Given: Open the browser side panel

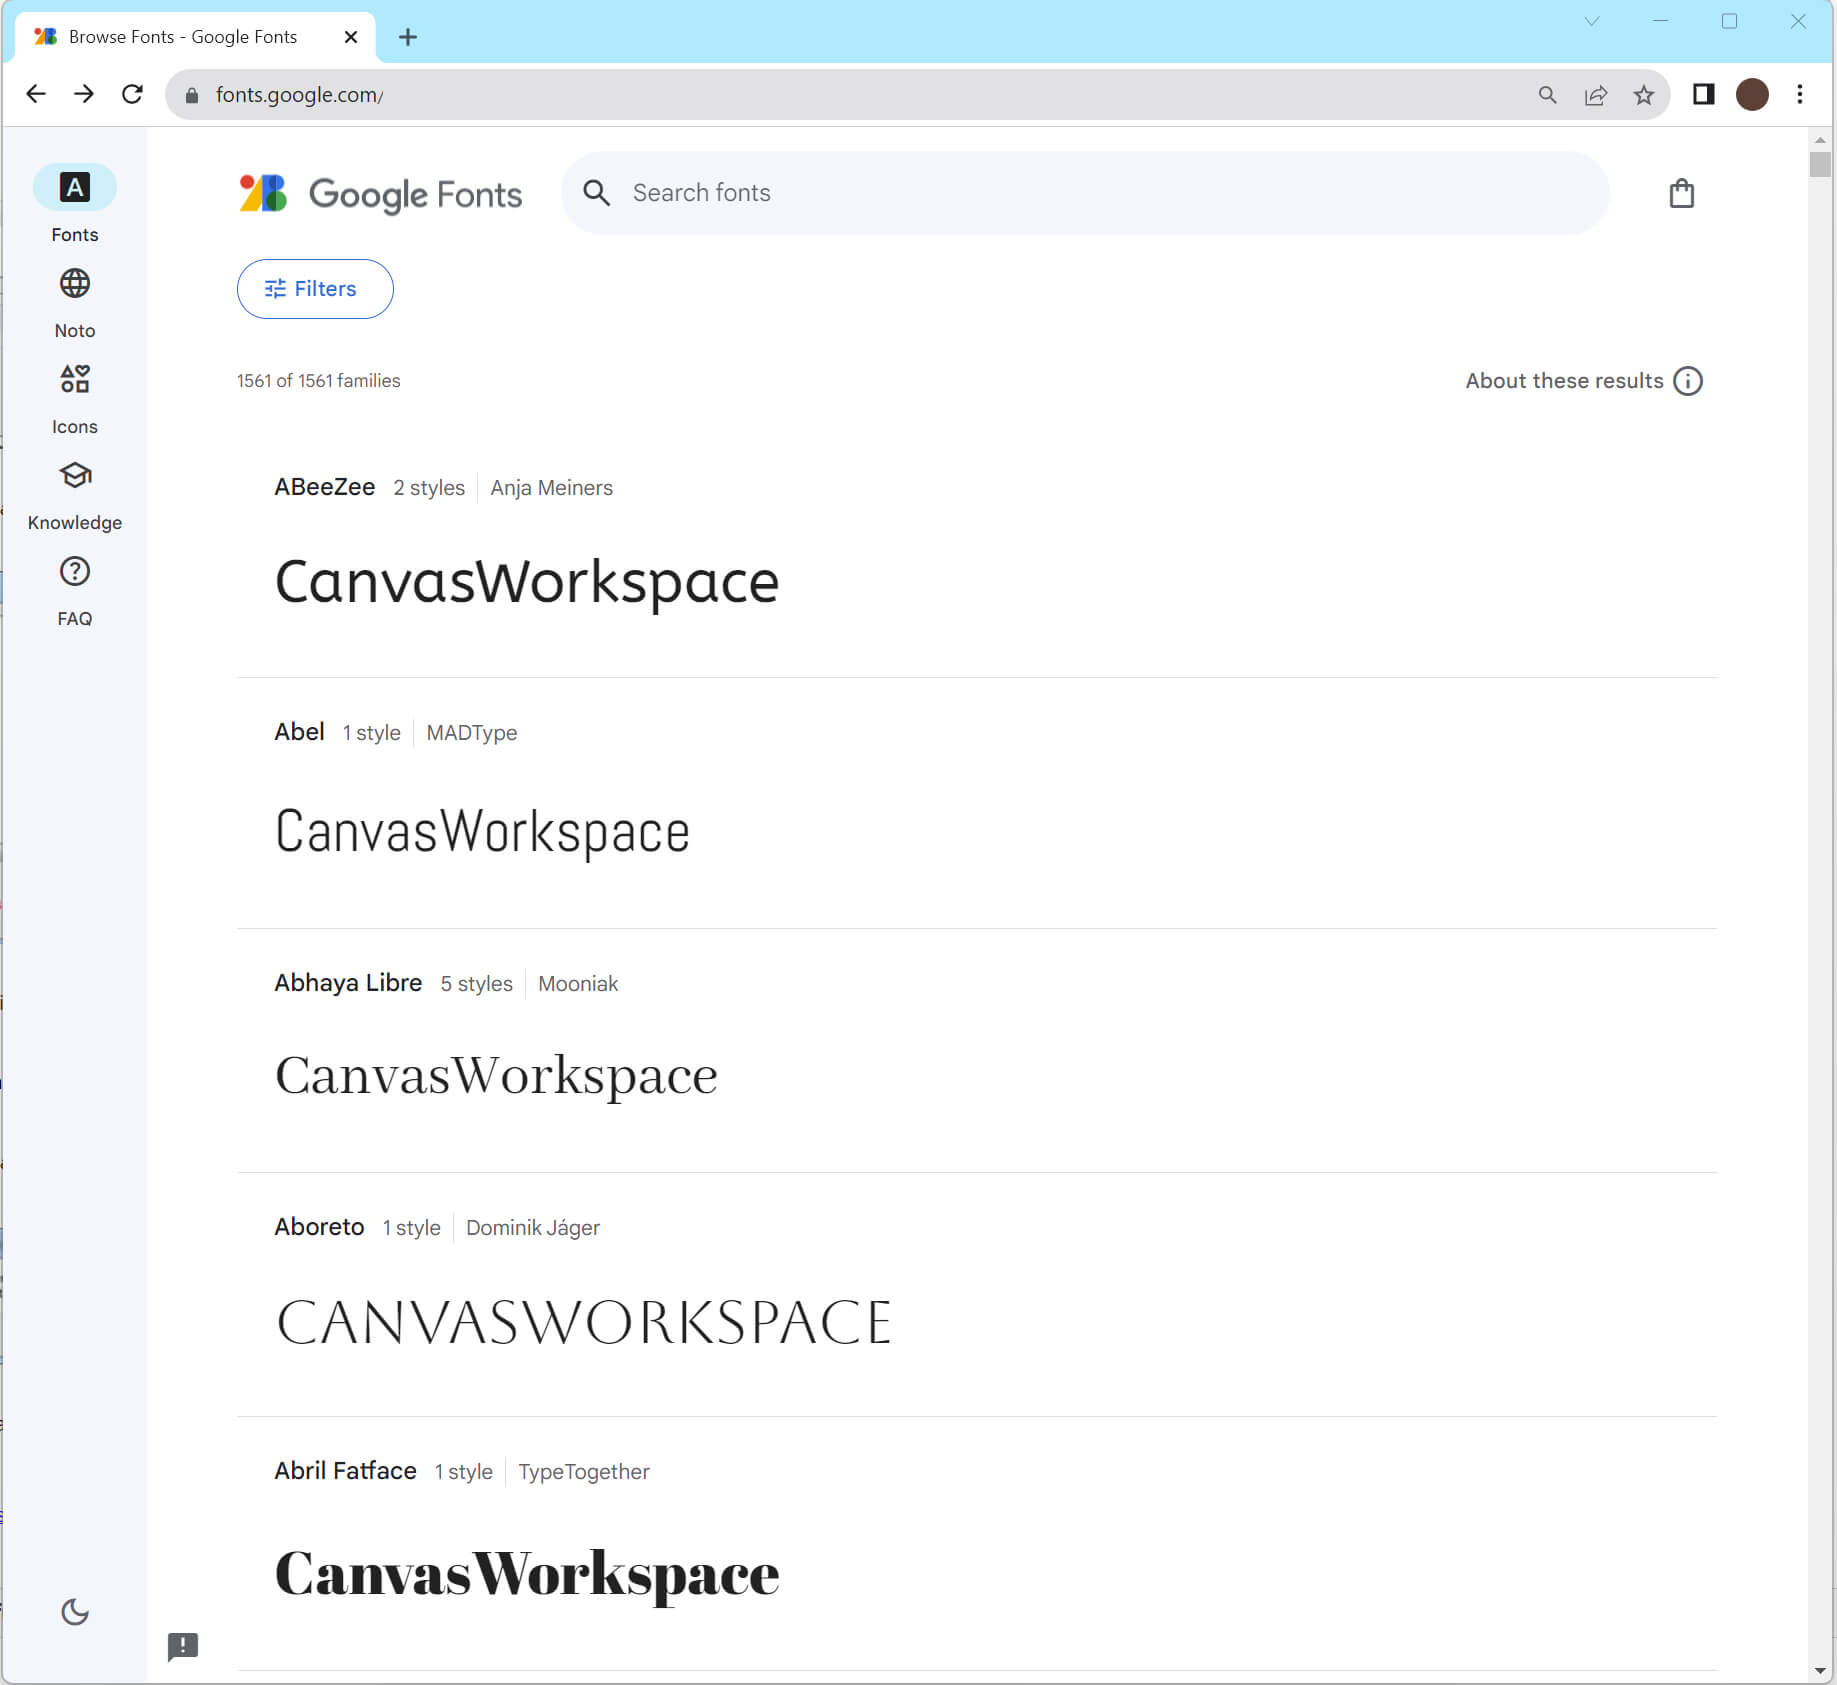Looking at the screenshot, I should (1704, 94).
